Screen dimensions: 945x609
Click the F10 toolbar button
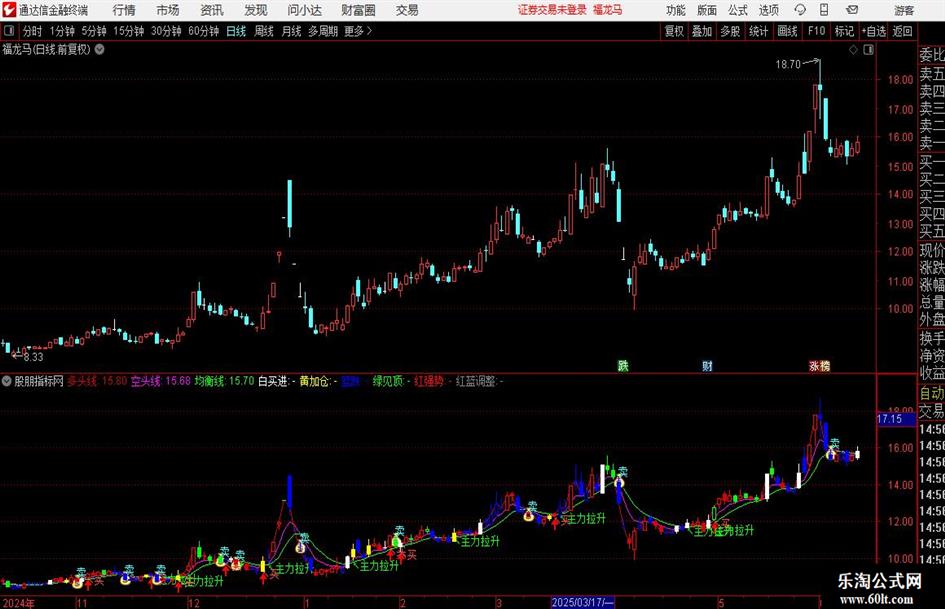click(x=817, y=31)
